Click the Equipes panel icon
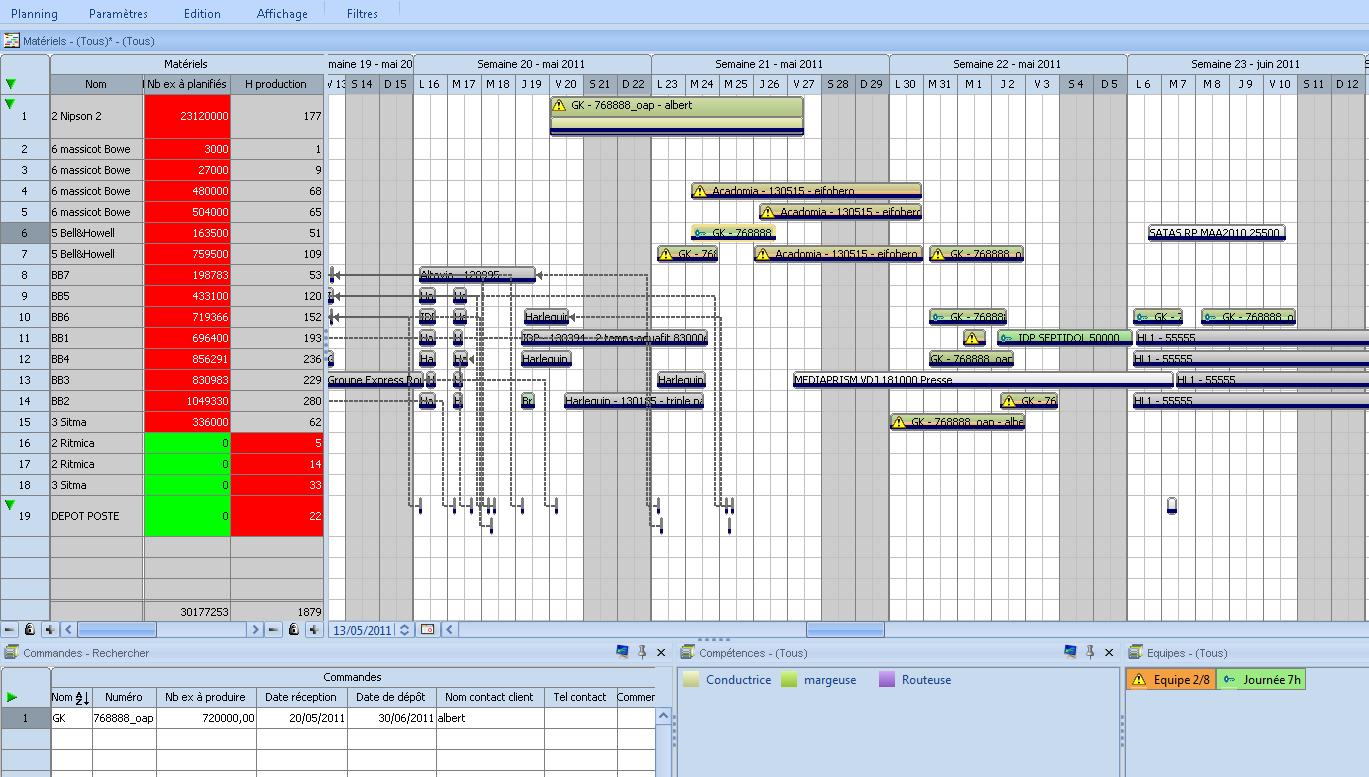Image resolution: width=1369 pixels, height=777 pixels. [1135, 653]
